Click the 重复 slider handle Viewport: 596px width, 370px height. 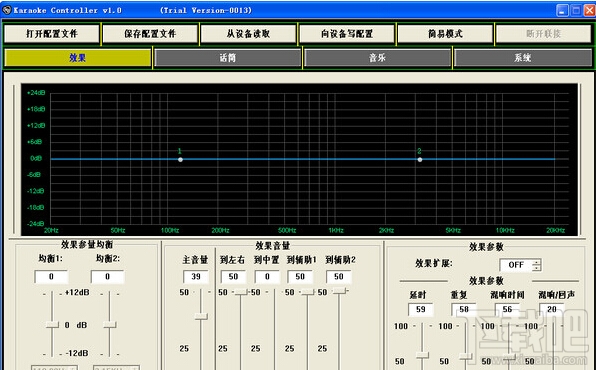point(466,356)
